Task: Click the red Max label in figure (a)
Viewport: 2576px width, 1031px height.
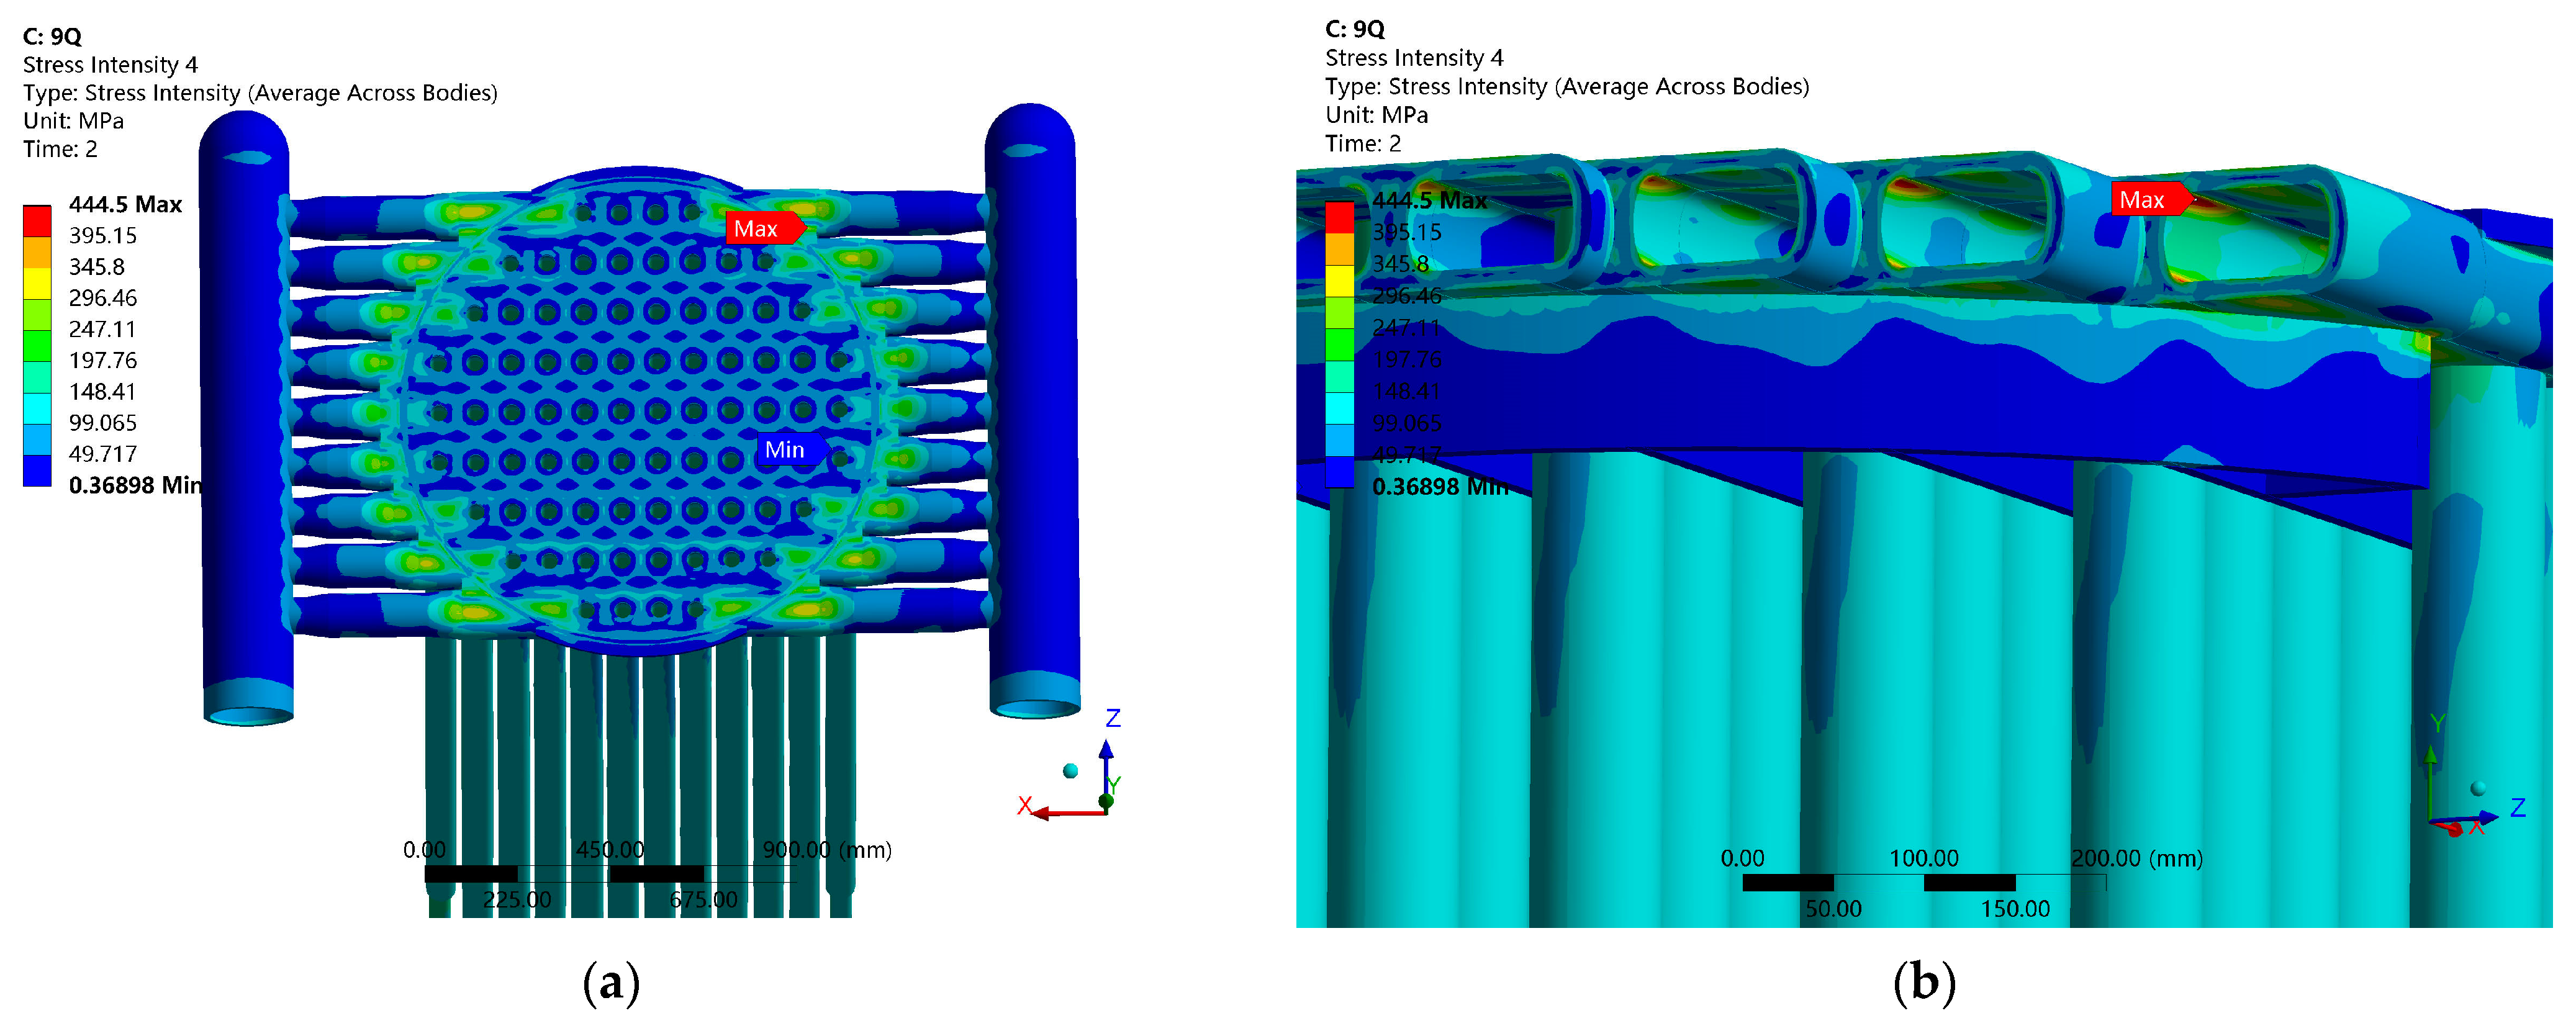Action: 760,229
